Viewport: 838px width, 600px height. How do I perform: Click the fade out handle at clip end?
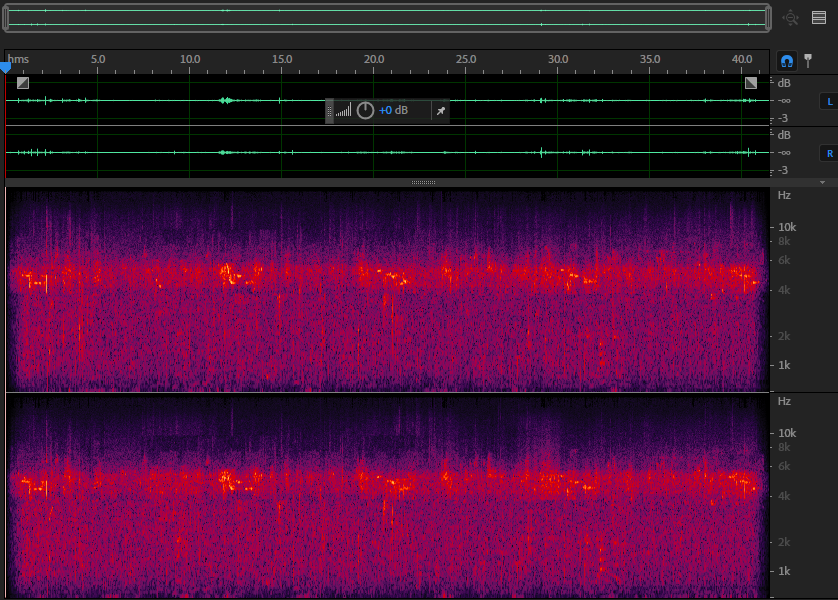[751, 83]
